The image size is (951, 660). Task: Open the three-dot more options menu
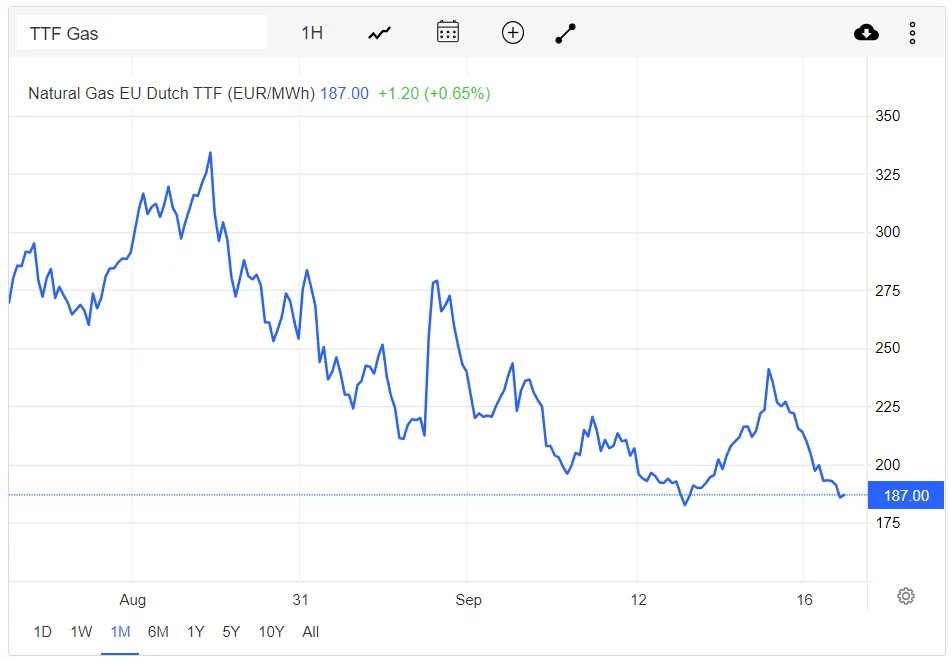912,33
